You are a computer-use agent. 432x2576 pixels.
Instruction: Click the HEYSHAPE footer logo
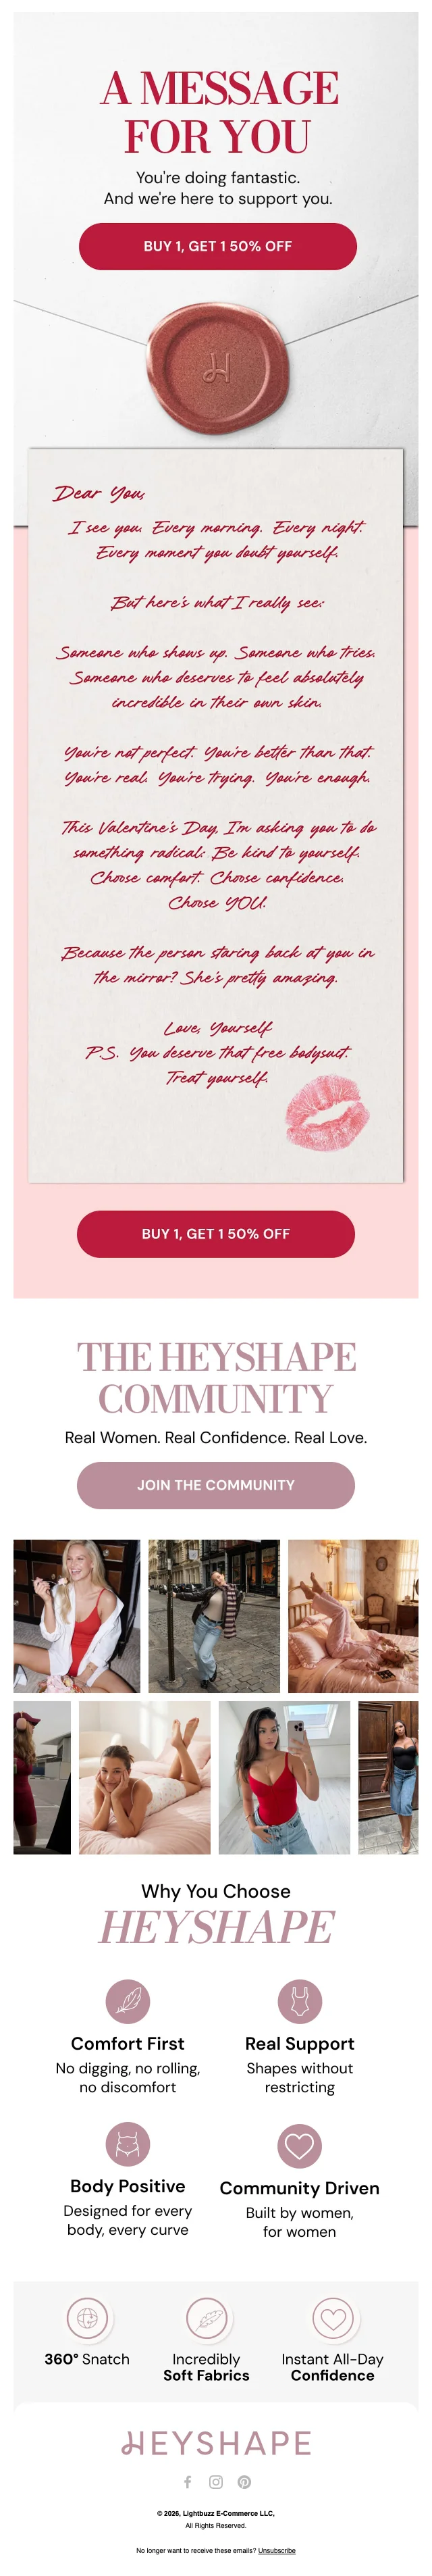tap(216, 2443)
